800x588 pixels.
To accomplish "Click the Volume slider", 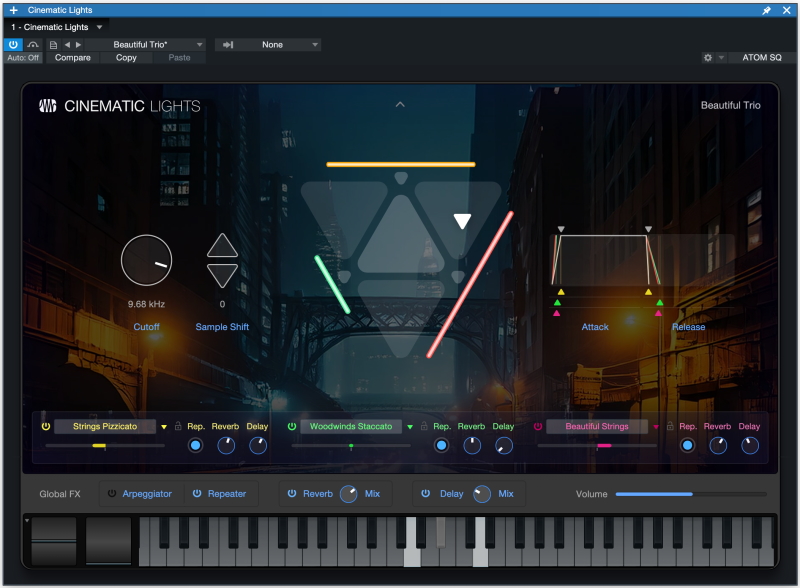I will [691, 494].
